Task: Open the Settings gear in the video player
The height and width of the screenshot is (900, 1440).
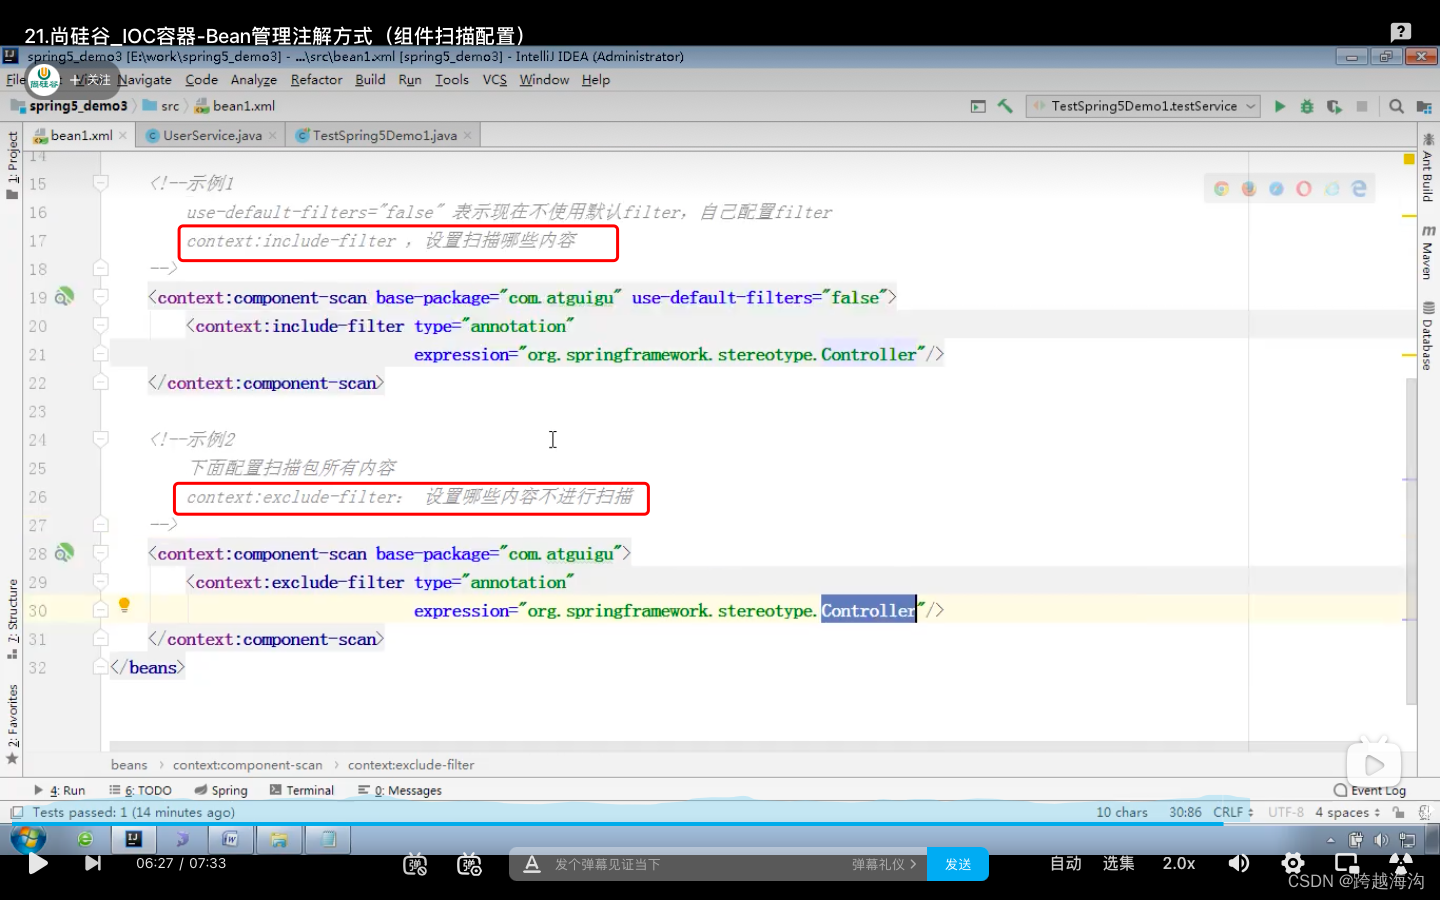Action: point(1293,863)
